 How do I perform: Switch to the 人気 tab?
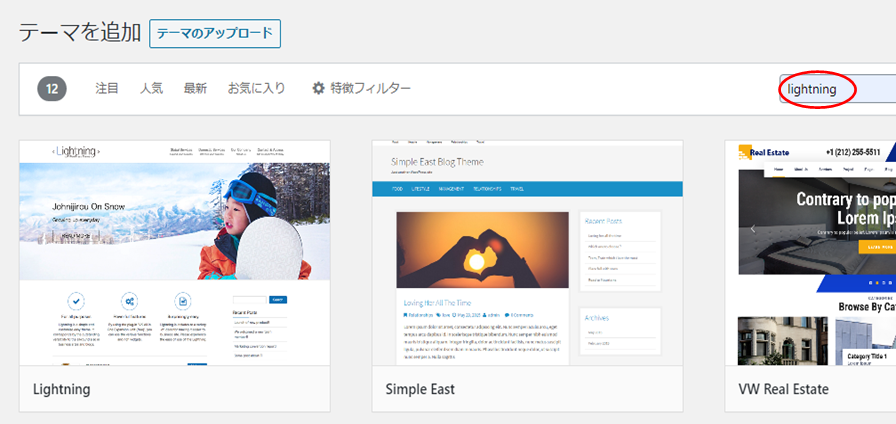tap(151, 89)
